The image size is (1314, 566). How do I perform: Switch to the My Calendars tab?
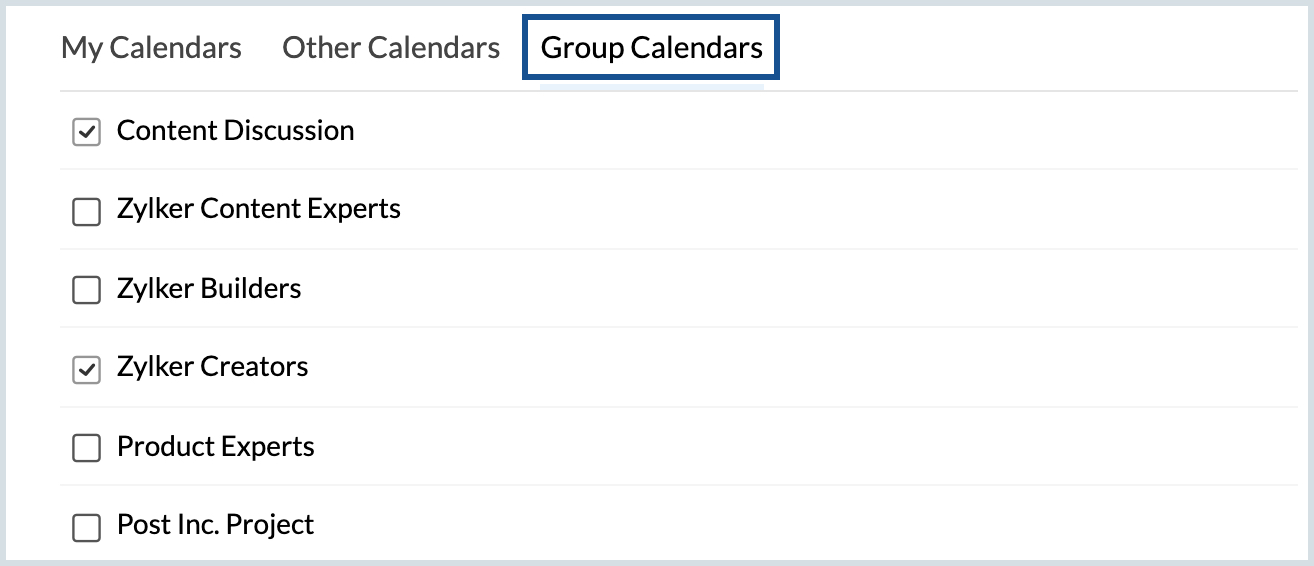[x=151, y=48]
